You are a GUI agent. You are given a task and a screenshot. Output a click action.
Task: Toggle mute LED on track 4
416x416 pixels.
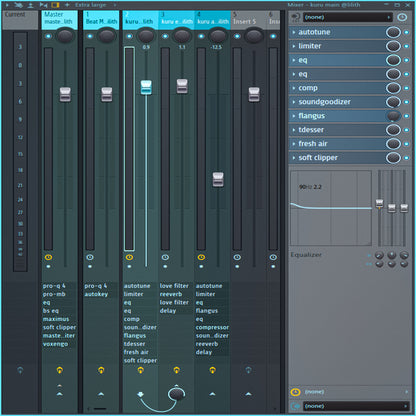tap(201, 36)
